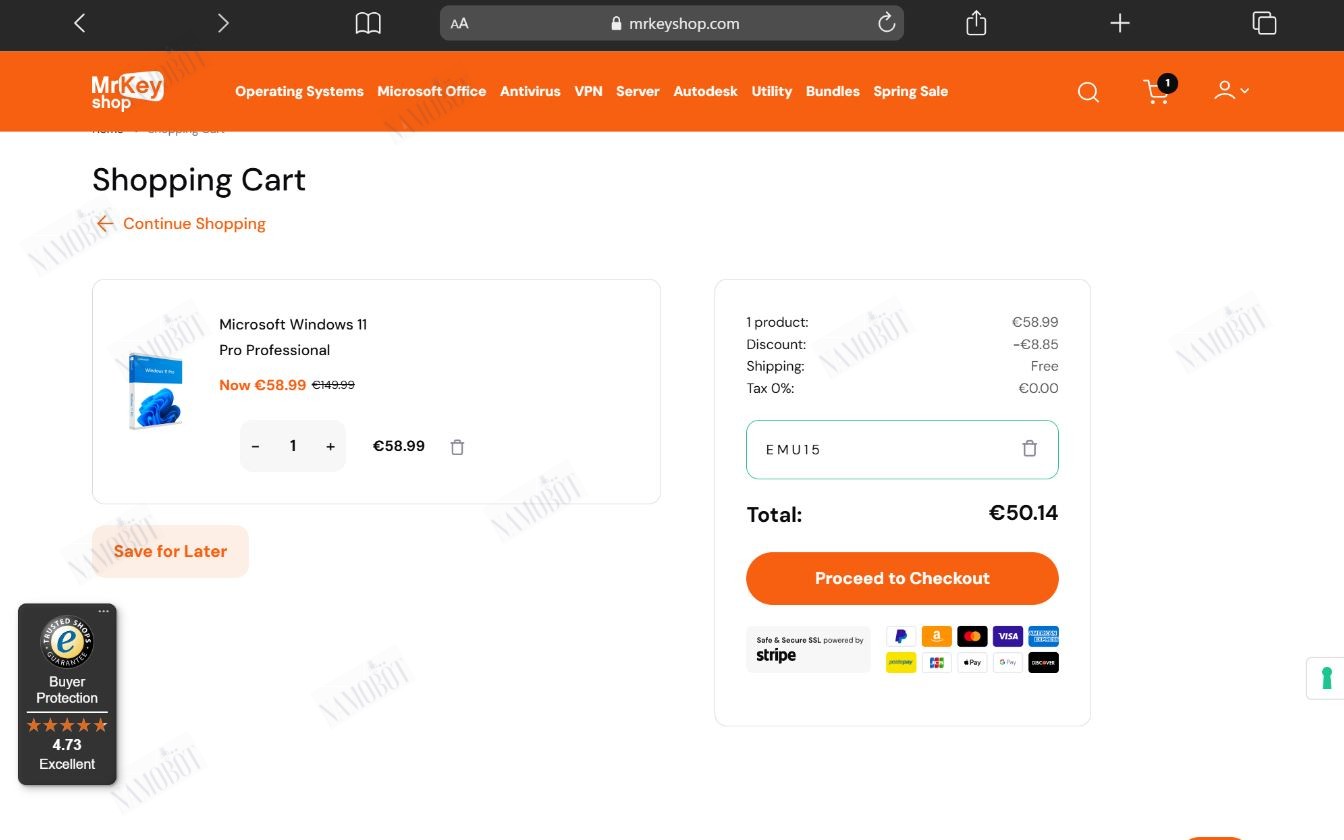Open the Antivirus menu

tap(530, 91)
